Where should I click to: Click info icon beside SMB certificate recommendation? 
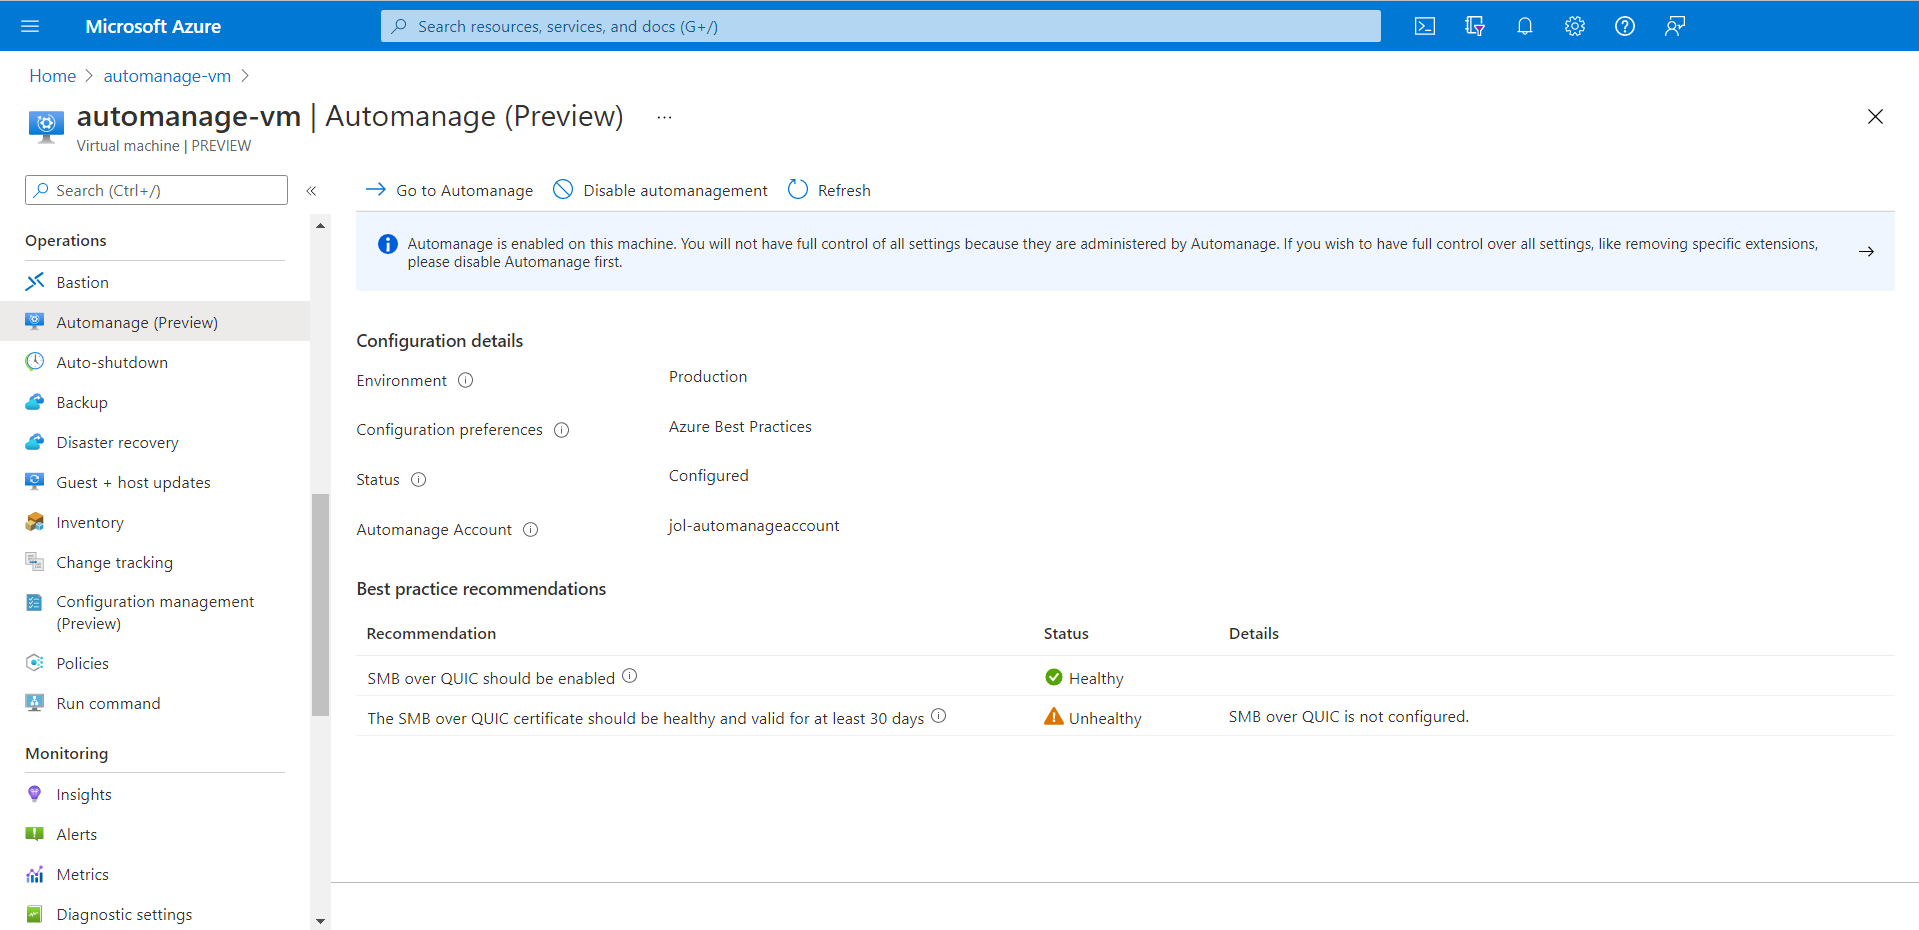pos(939,716)
